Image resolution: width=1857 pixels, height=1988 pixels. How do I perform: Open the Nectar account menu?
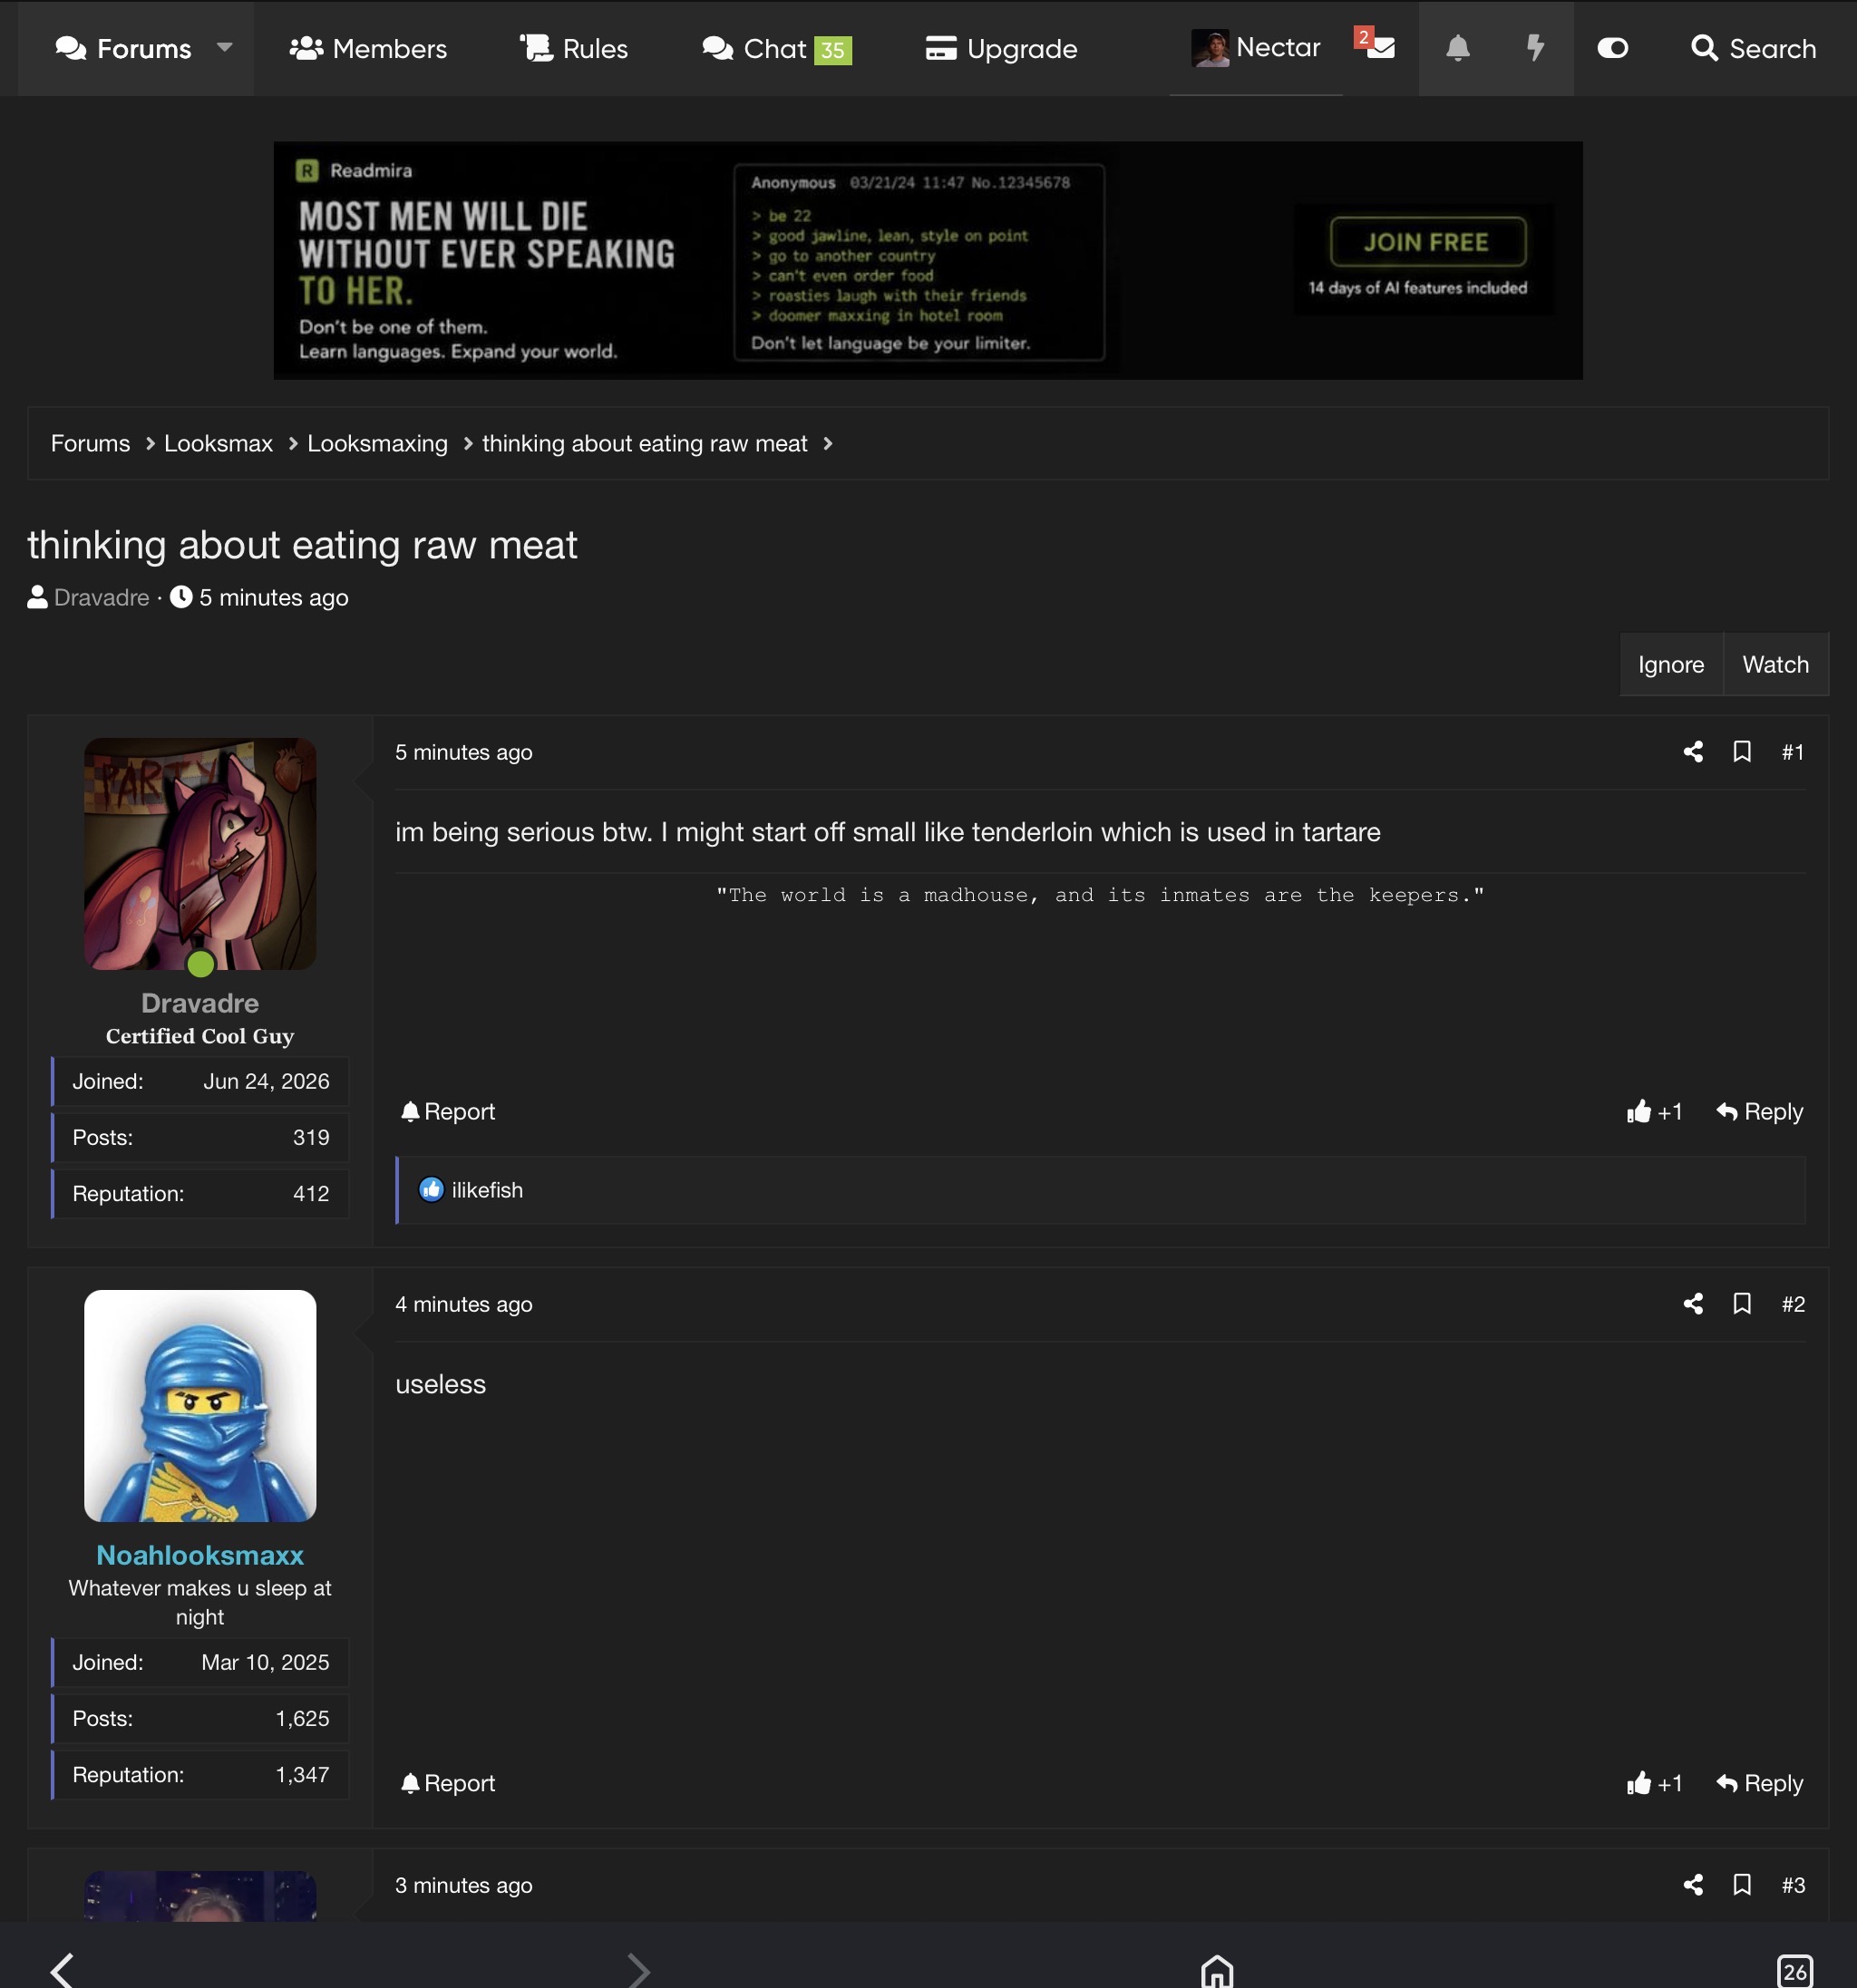tap(1256, 47)
